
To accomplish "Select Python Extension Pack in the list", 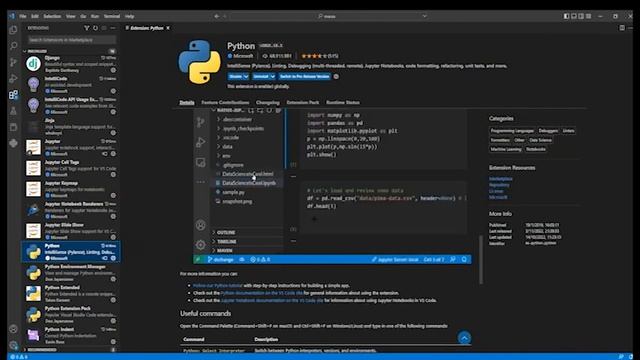I will tap(71, 315).
